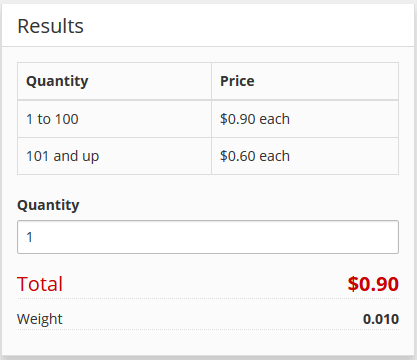The height and width of the screenshot is (360, 417).
Task: Click the Quantity column header
Action: (114, 81)
